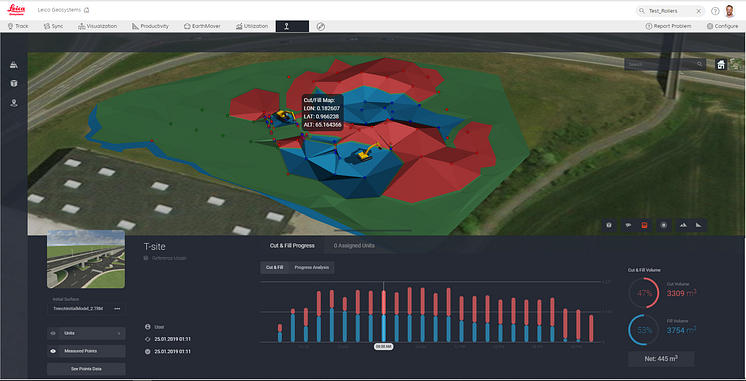
Task: Click the 53% fill volume ring
Action: (x=644, y=330)
